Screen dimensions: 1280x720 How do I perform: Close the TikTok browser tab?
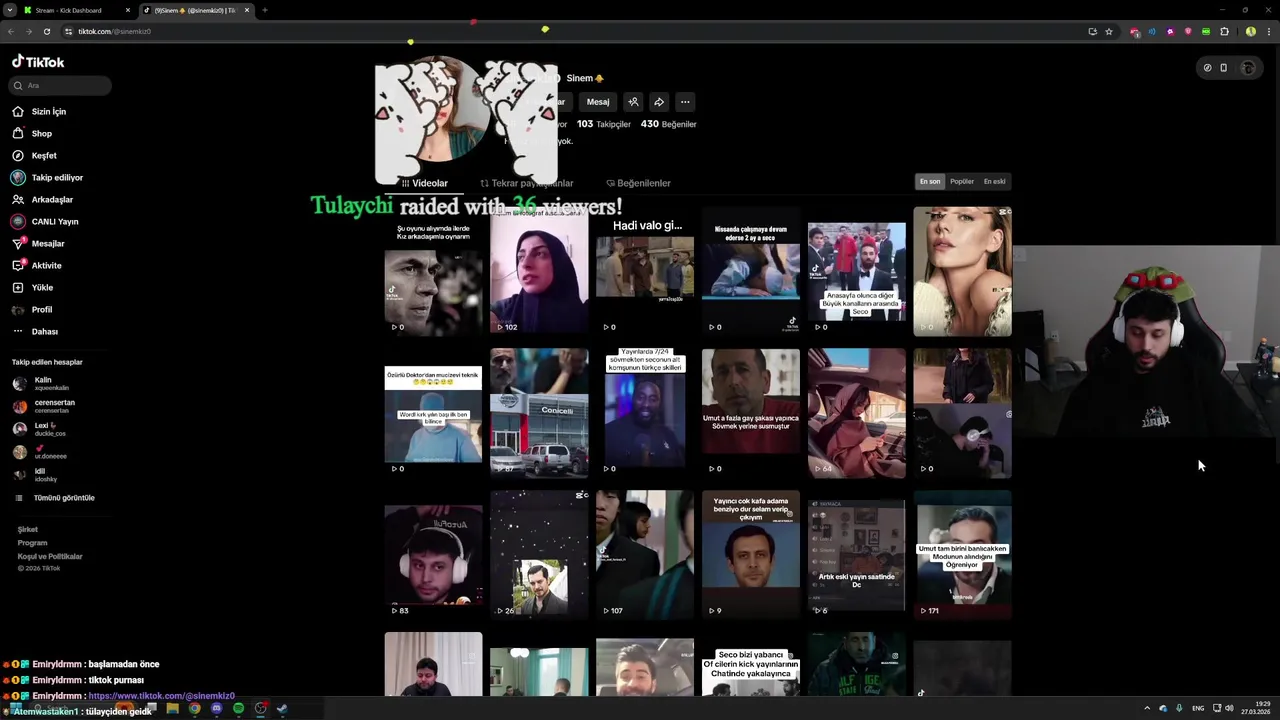coord(247,10)
